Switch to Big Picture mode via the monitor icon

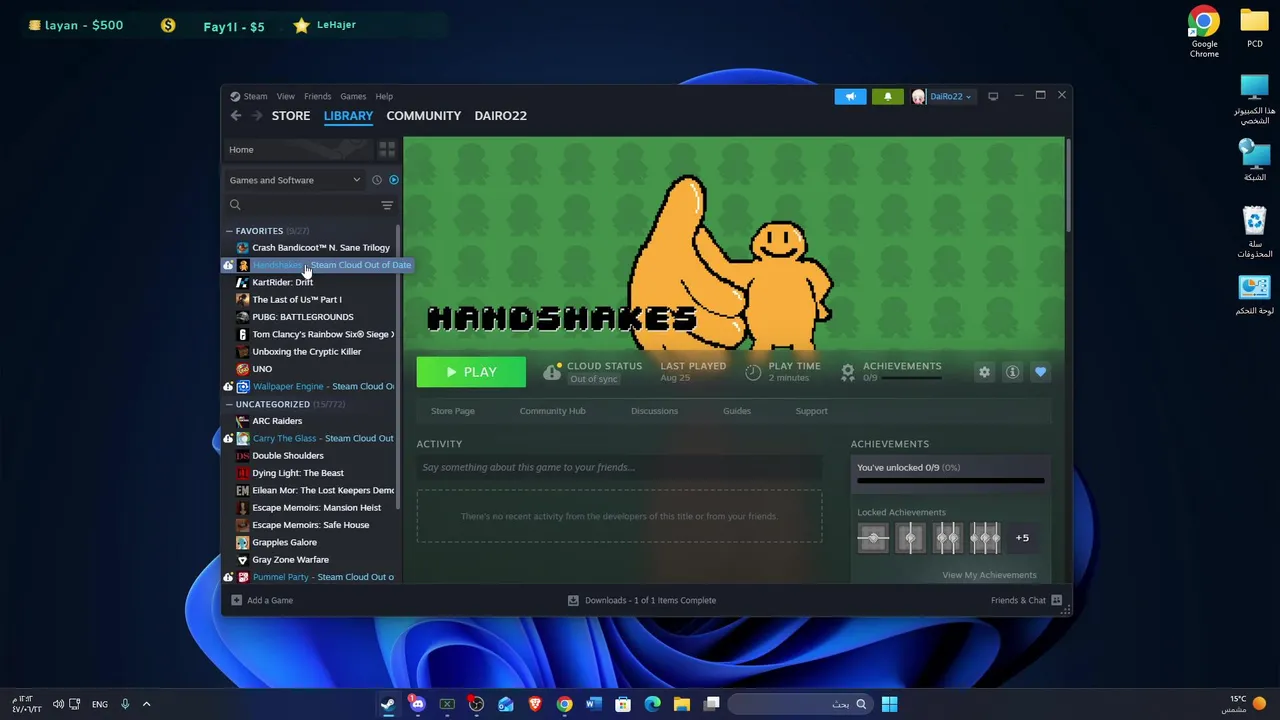pyautogui.click(x=993, y=96)
